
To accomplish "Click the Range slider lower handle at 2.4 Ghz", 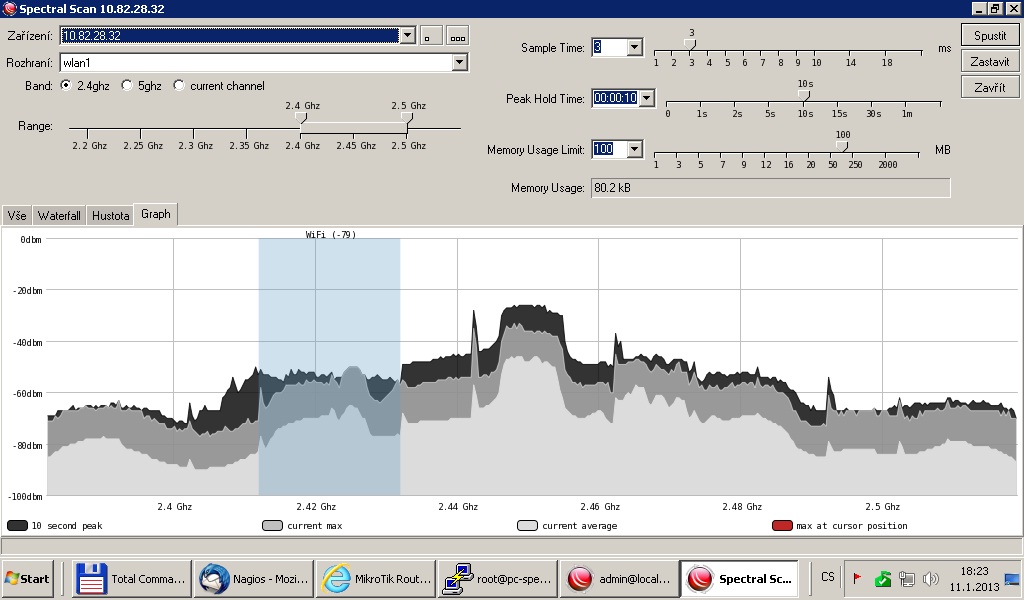I will click(301, 118).
